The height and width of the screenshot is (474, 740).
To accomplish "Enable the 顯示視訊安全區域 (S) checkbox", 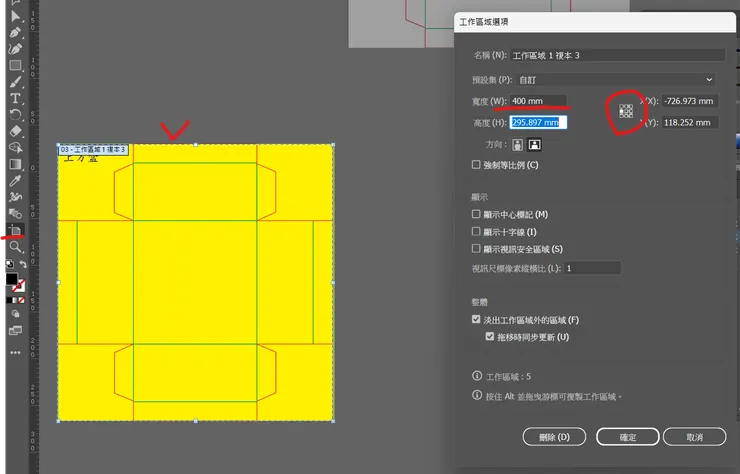I will [x=476, y=249].
